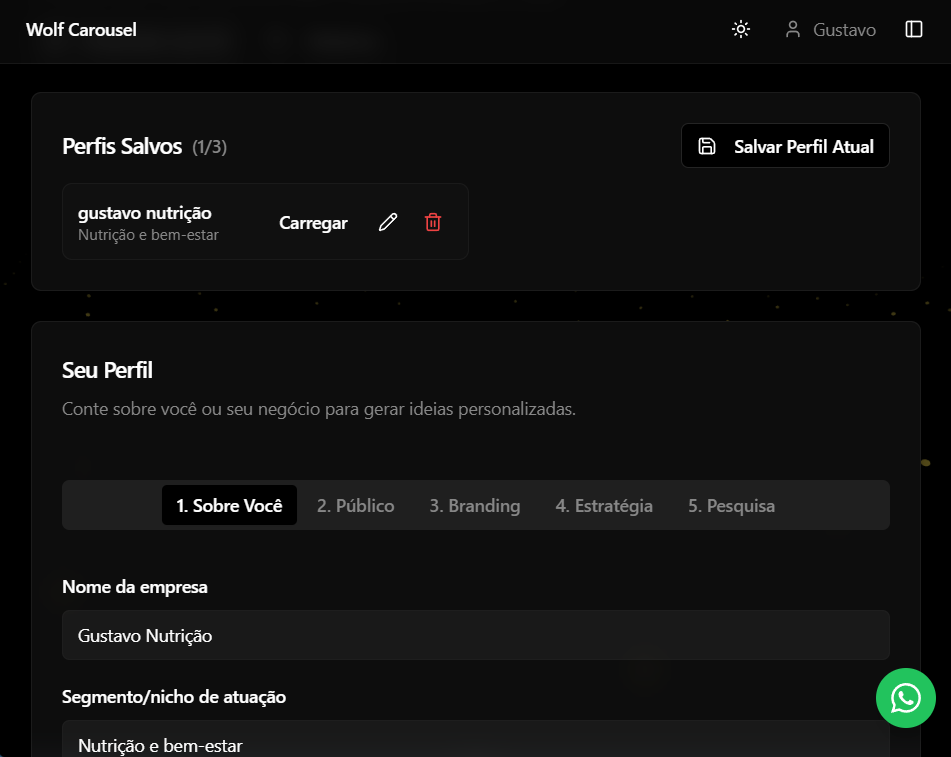
Task: Open the WhatsApp chat floating button
Action: (x=906, y=698)
